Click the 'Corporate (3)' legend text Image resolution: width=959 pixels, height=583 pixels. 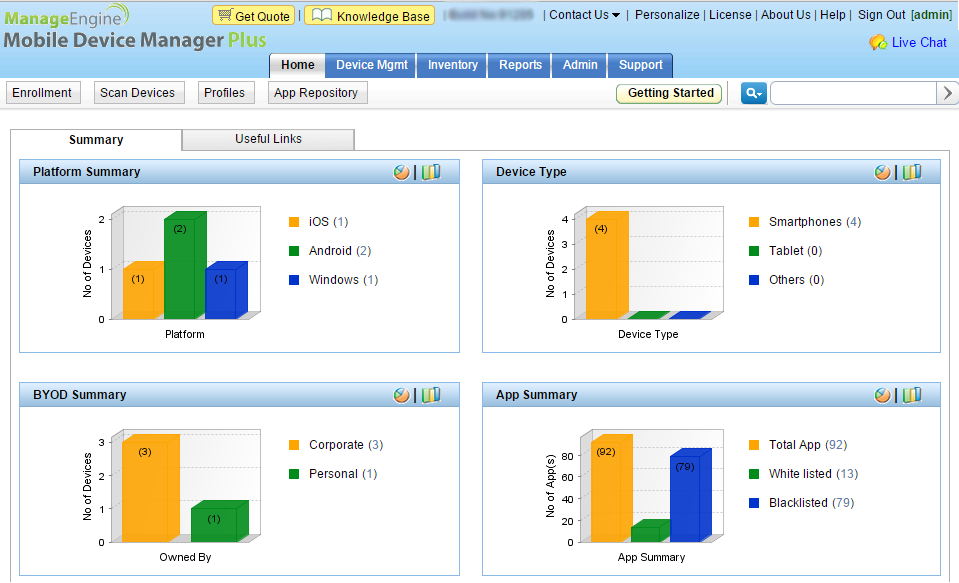click(x=346, y=445)
